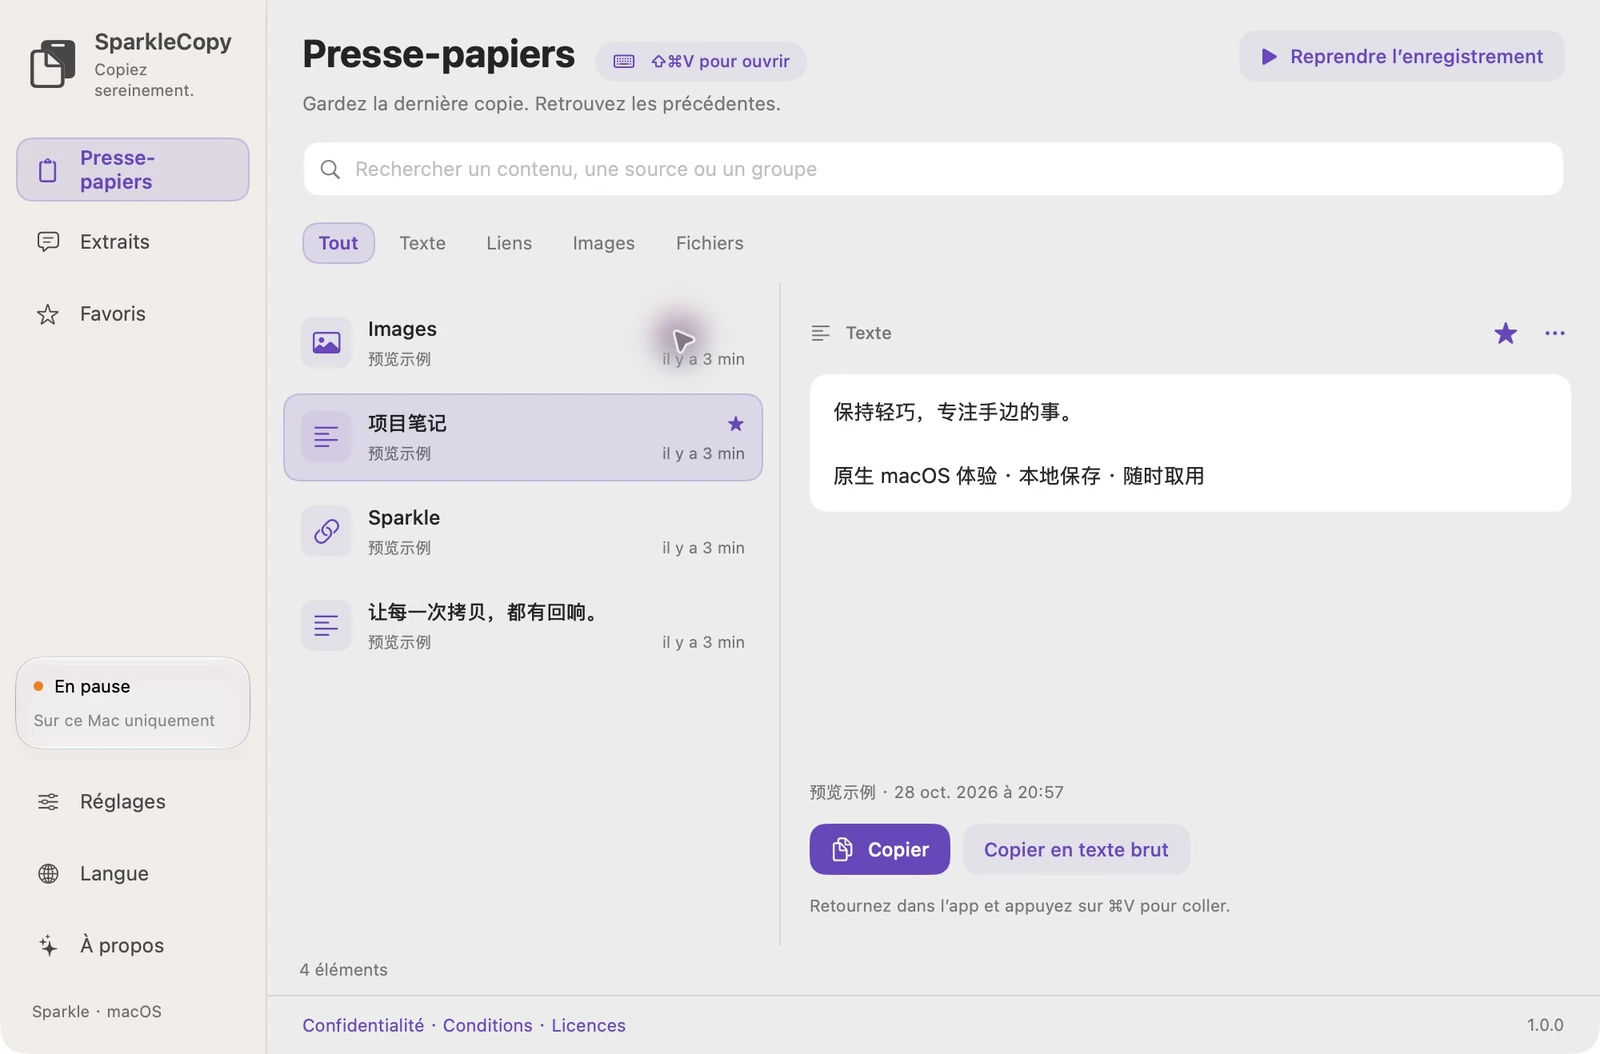1600x1054 pixels.
Task: Click the Langue globe icon
Action: pyautogui.click(x=48, y=874)
